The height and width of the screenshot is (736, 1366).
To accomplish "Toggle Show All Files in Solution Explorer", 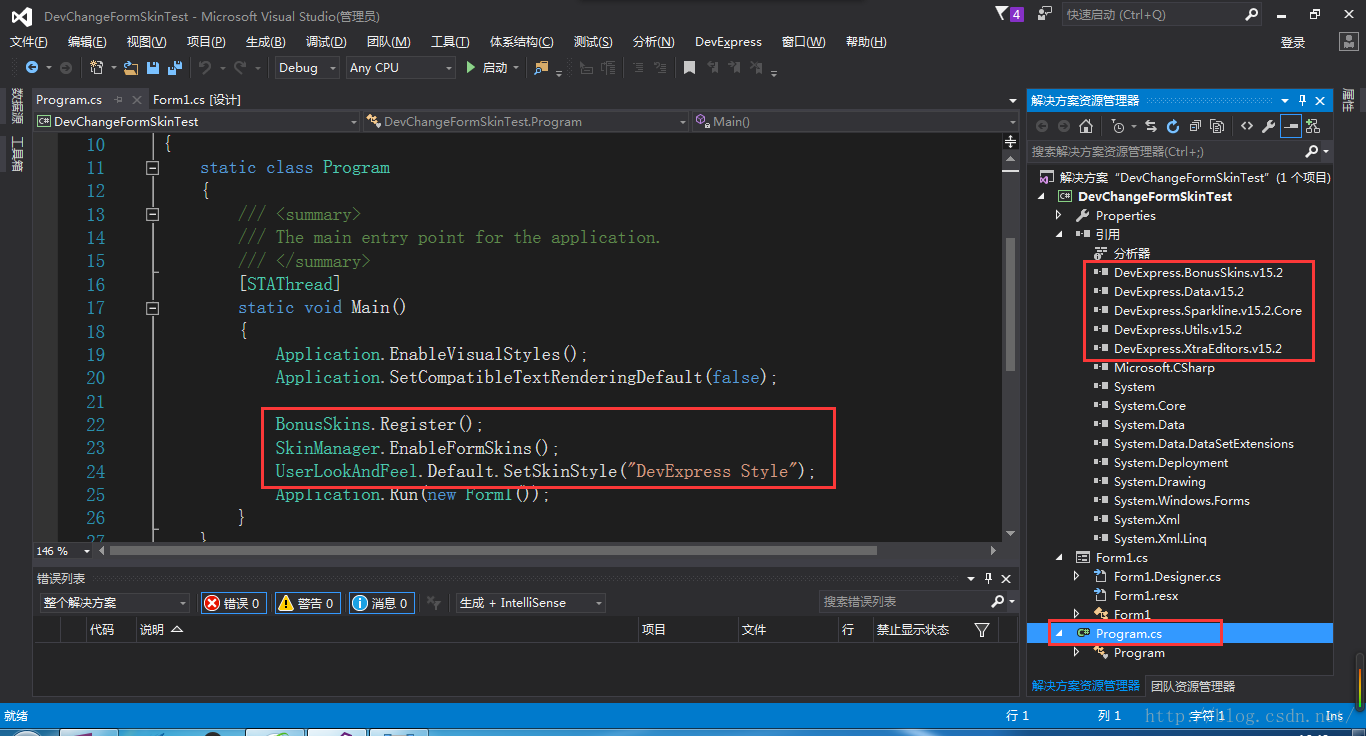I will point(1217,126).
